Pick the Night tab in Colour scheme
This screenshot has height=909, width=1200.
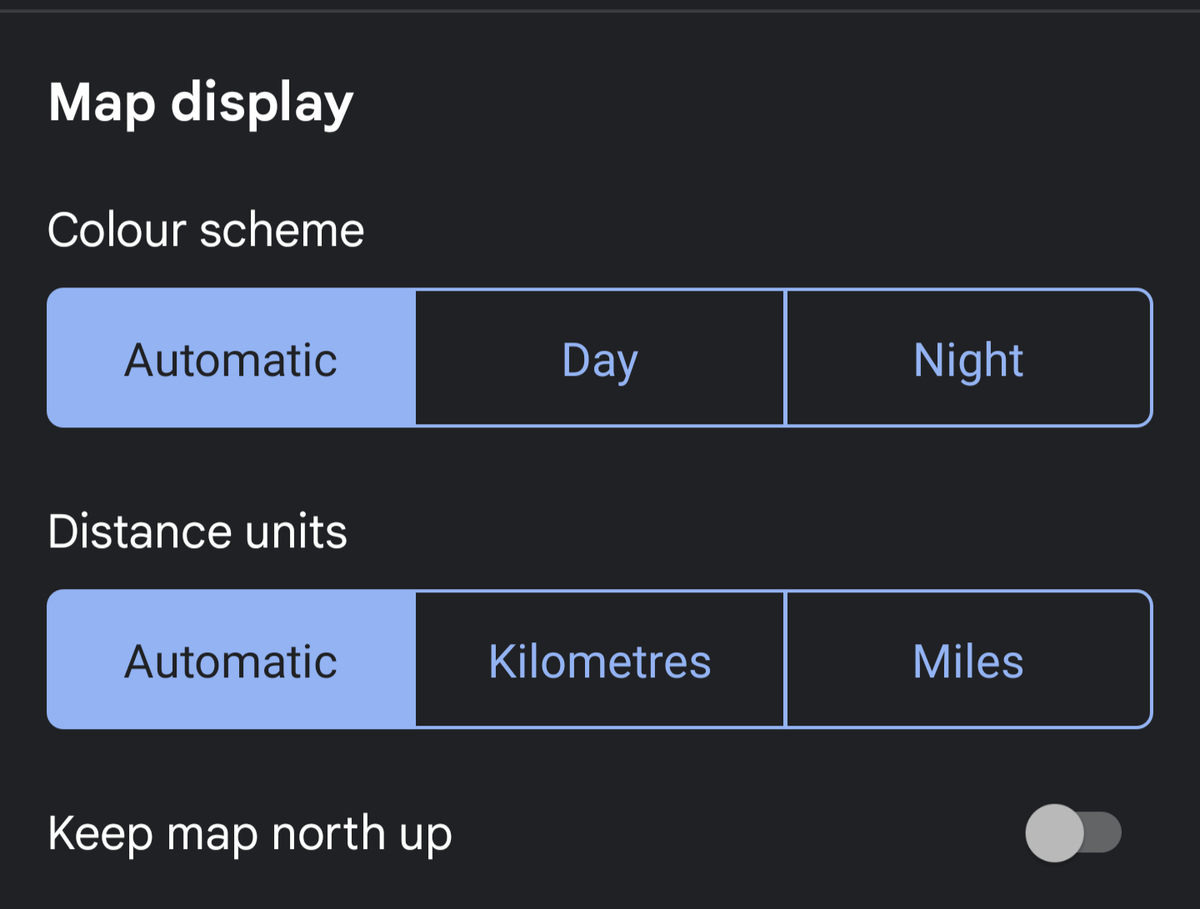pos(968,358)
